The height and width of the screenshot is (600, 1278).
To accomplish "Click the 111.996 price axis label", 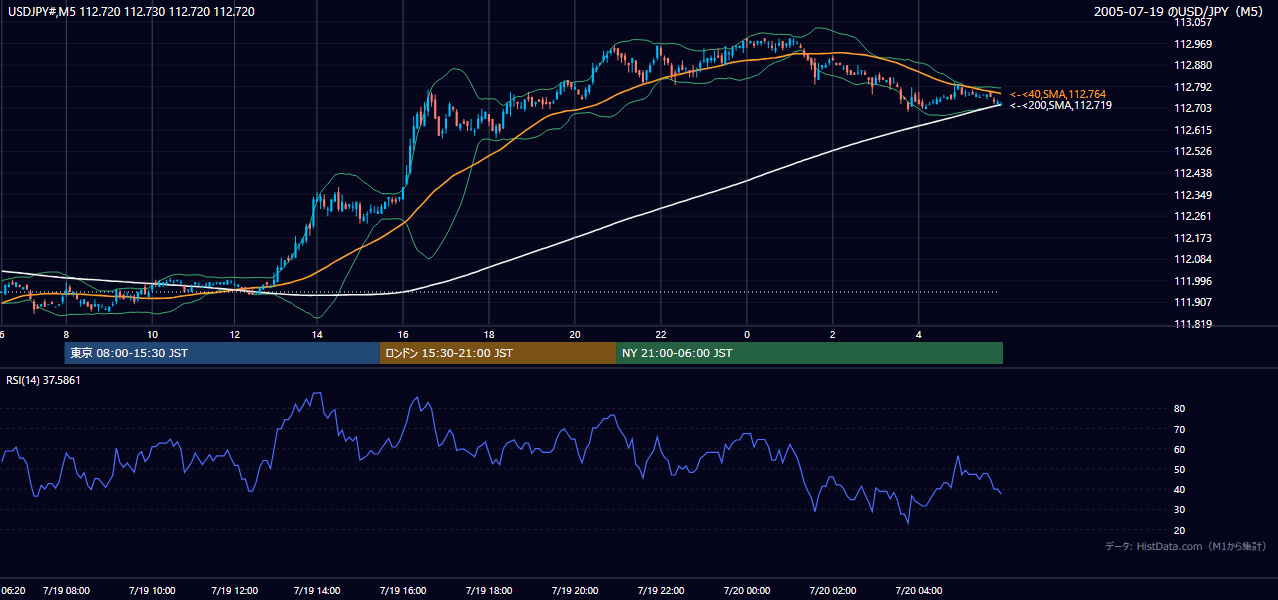I will pos(1192,281).
